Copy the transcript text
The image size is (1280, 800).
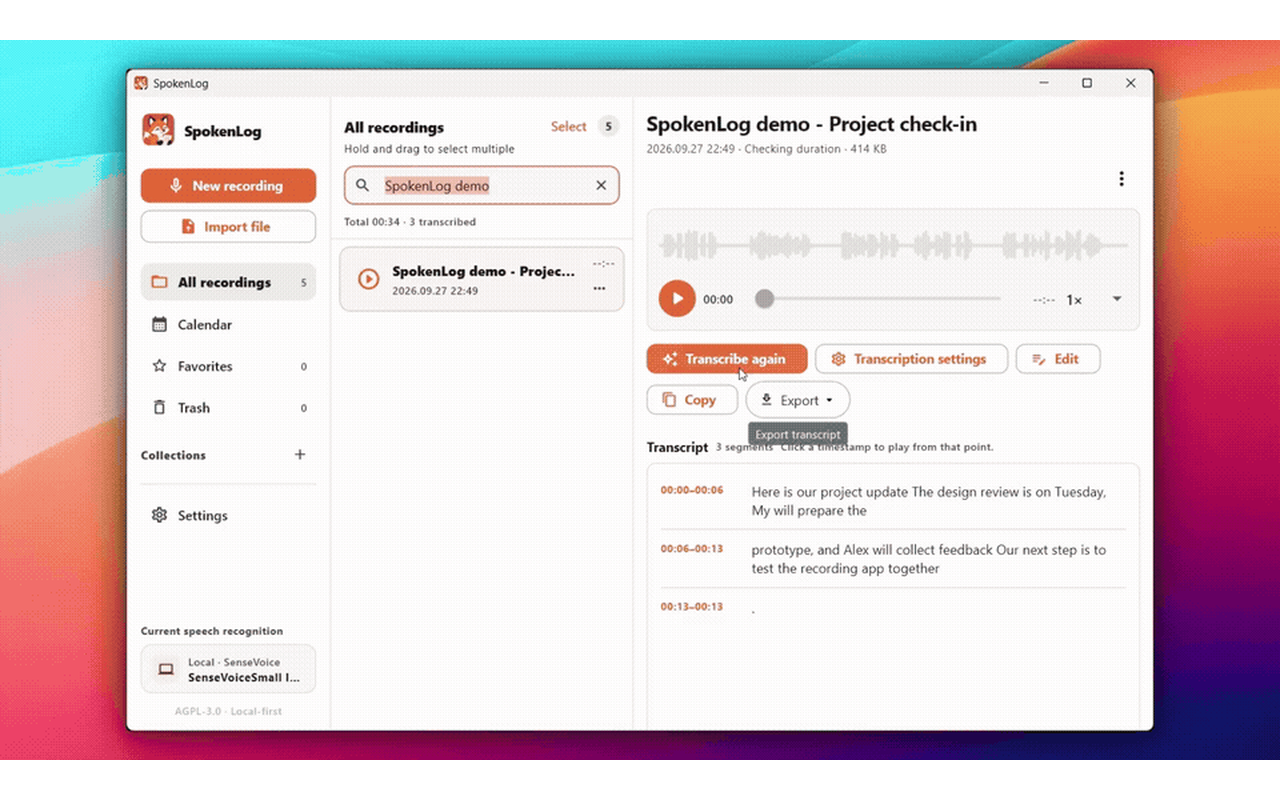point(692,400)
